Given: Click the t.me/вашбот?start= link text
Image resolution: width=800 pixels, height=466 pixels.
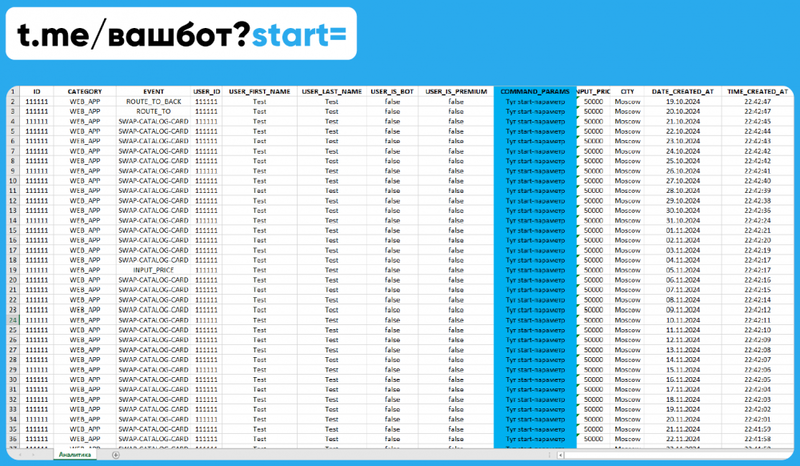Looking at the screenshot, I should tap(182, 35).
